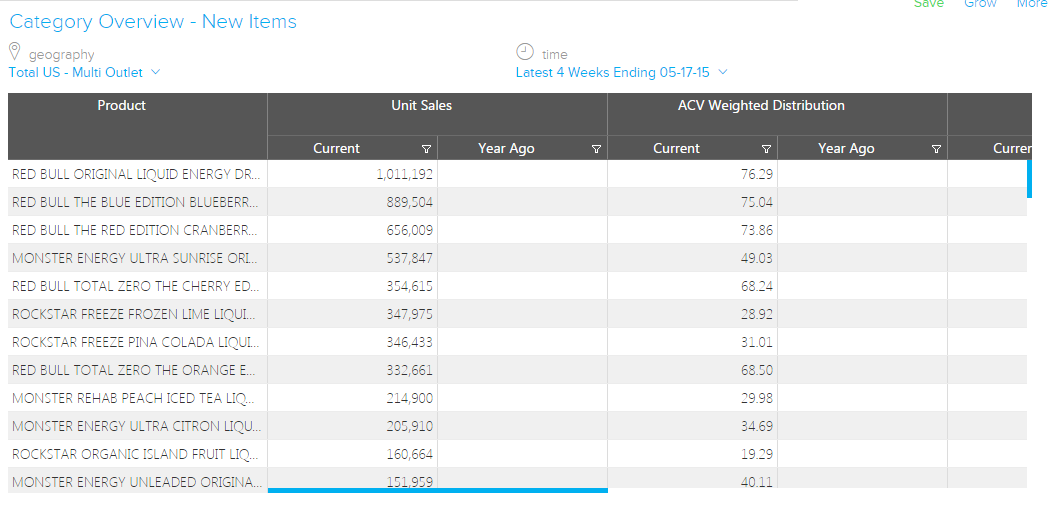The image size is (1051, 508).
Task: Click the Save button at top right
Action: [928, 4]
